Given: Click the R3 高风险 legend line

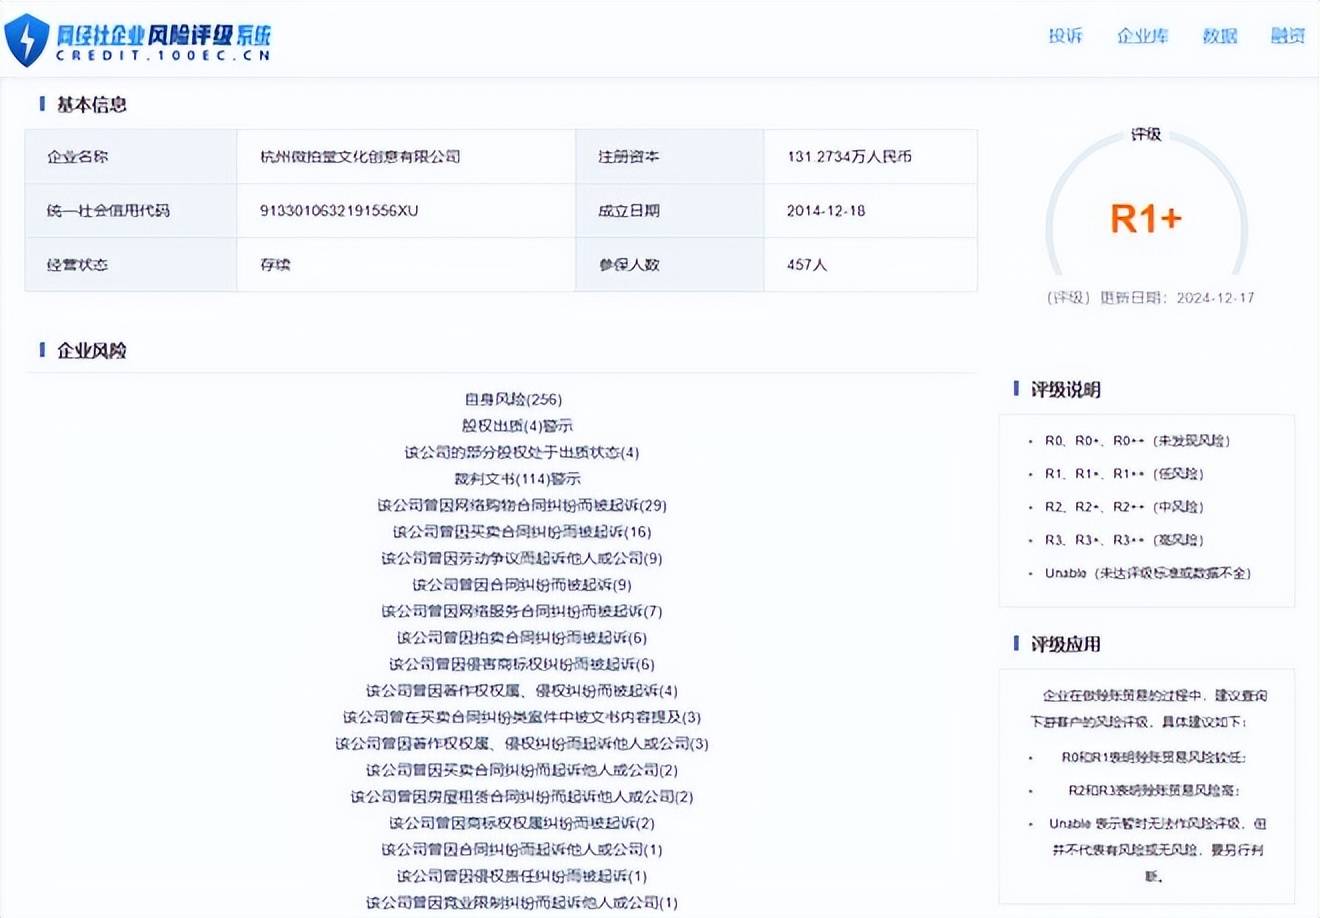Looking at the screenshot, I should point(1124,540).
